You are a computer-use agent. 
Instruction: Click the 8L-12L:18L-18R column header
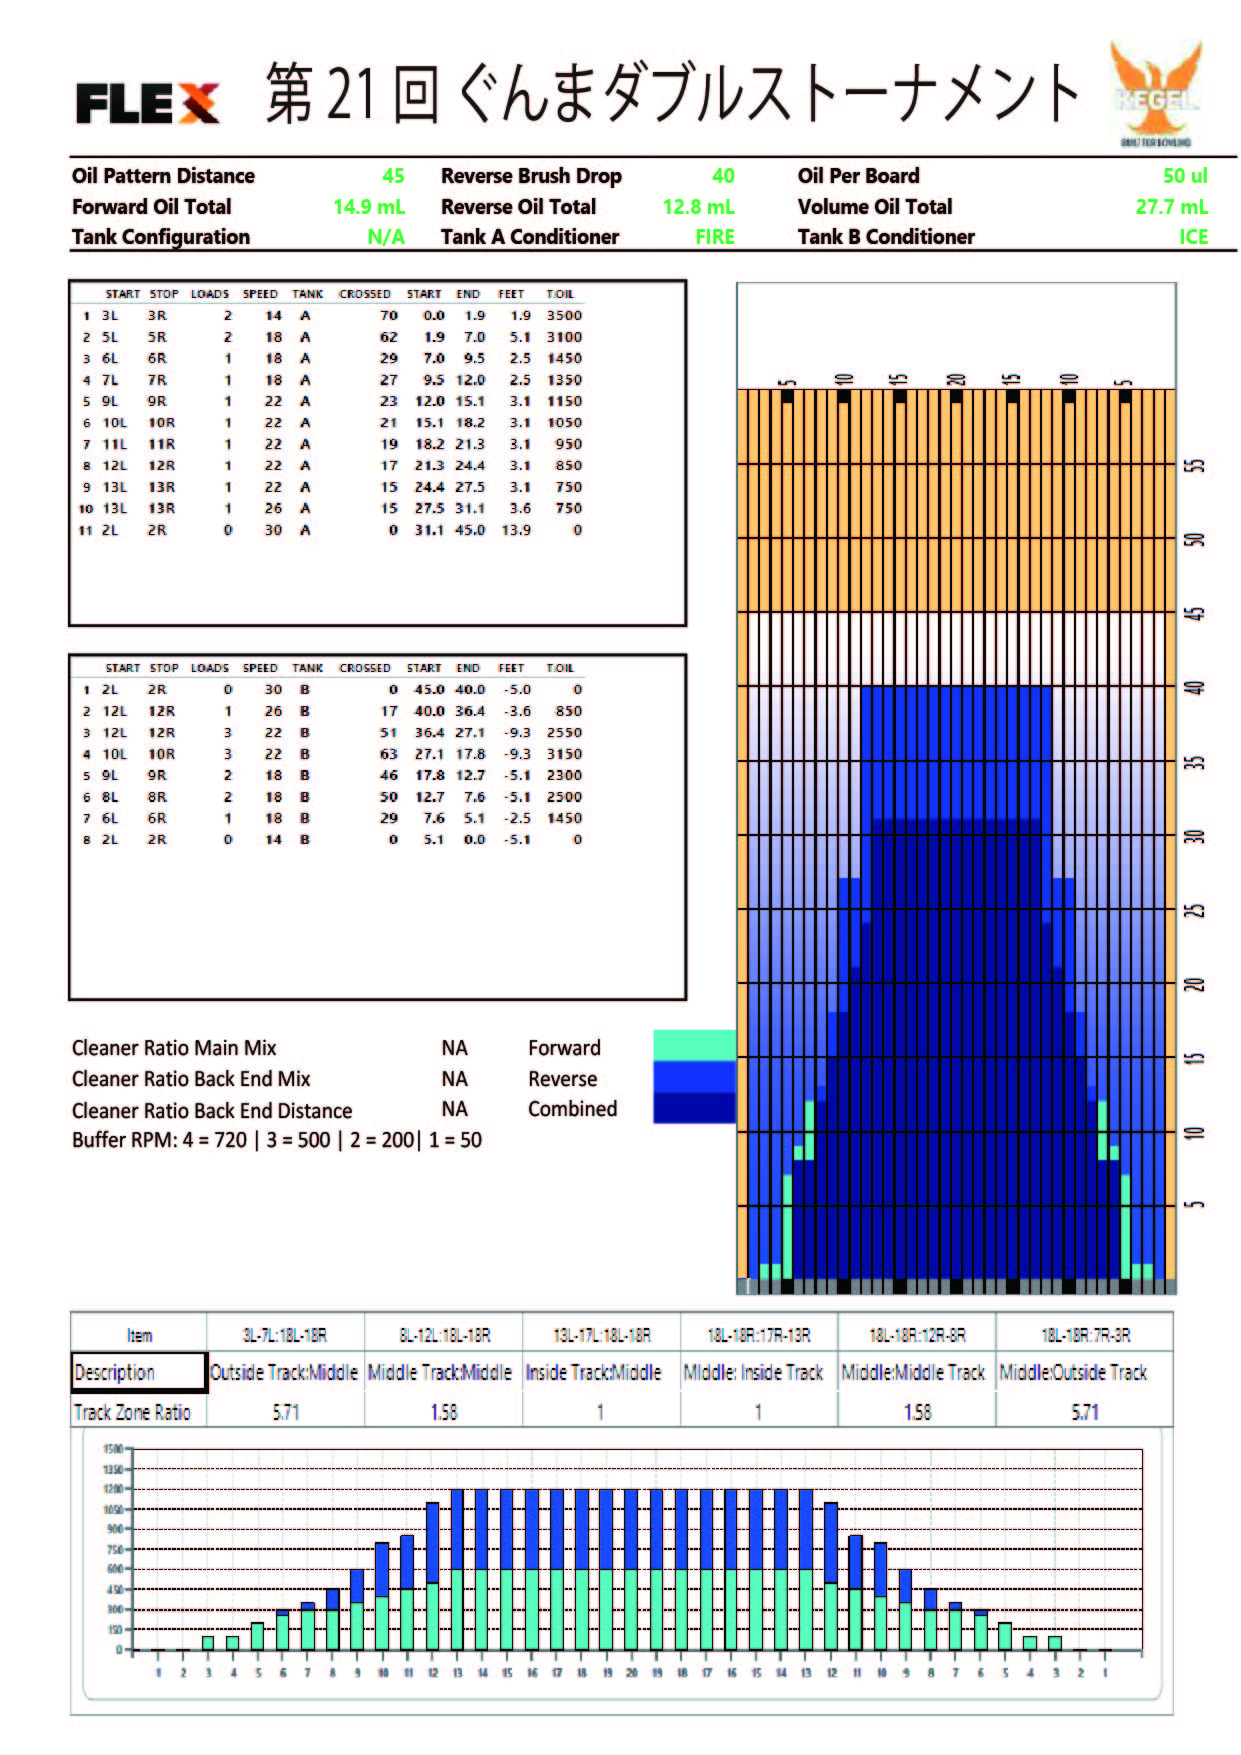pos(444,1335)
